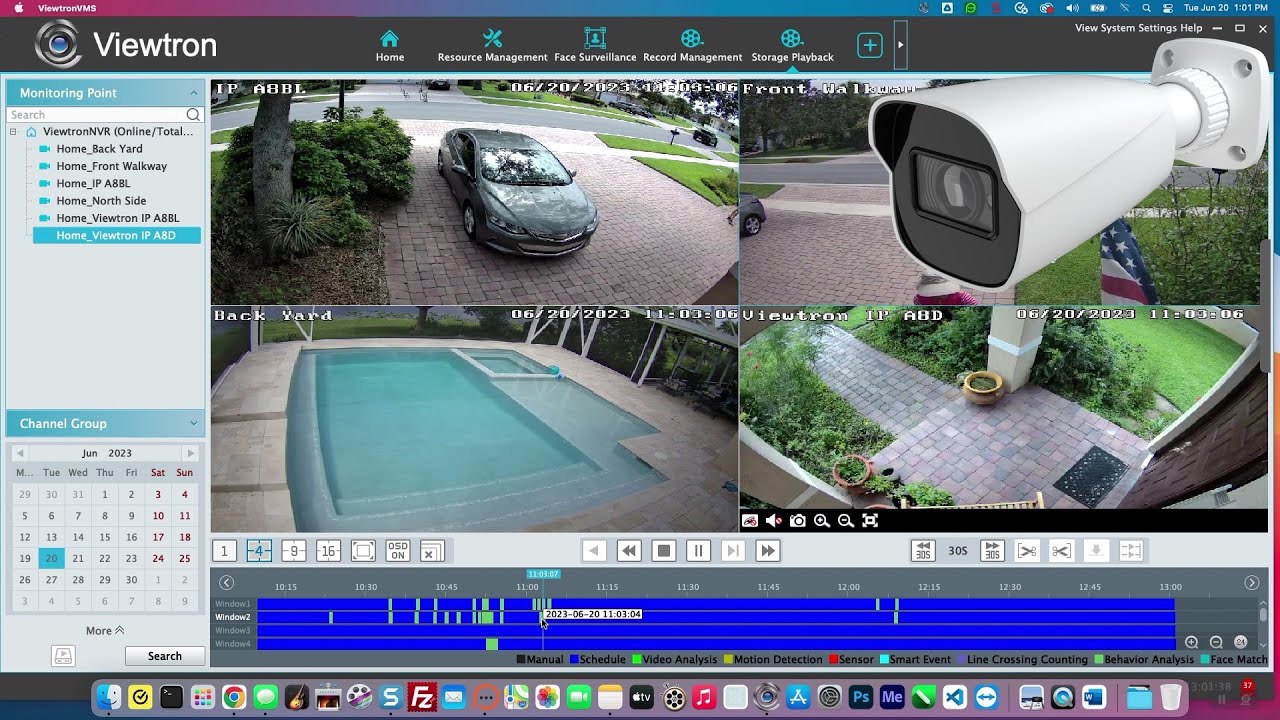Fit video to window icon
Image resolution: width=1280 pixels, height=720 pixels.
click(870, 521)
